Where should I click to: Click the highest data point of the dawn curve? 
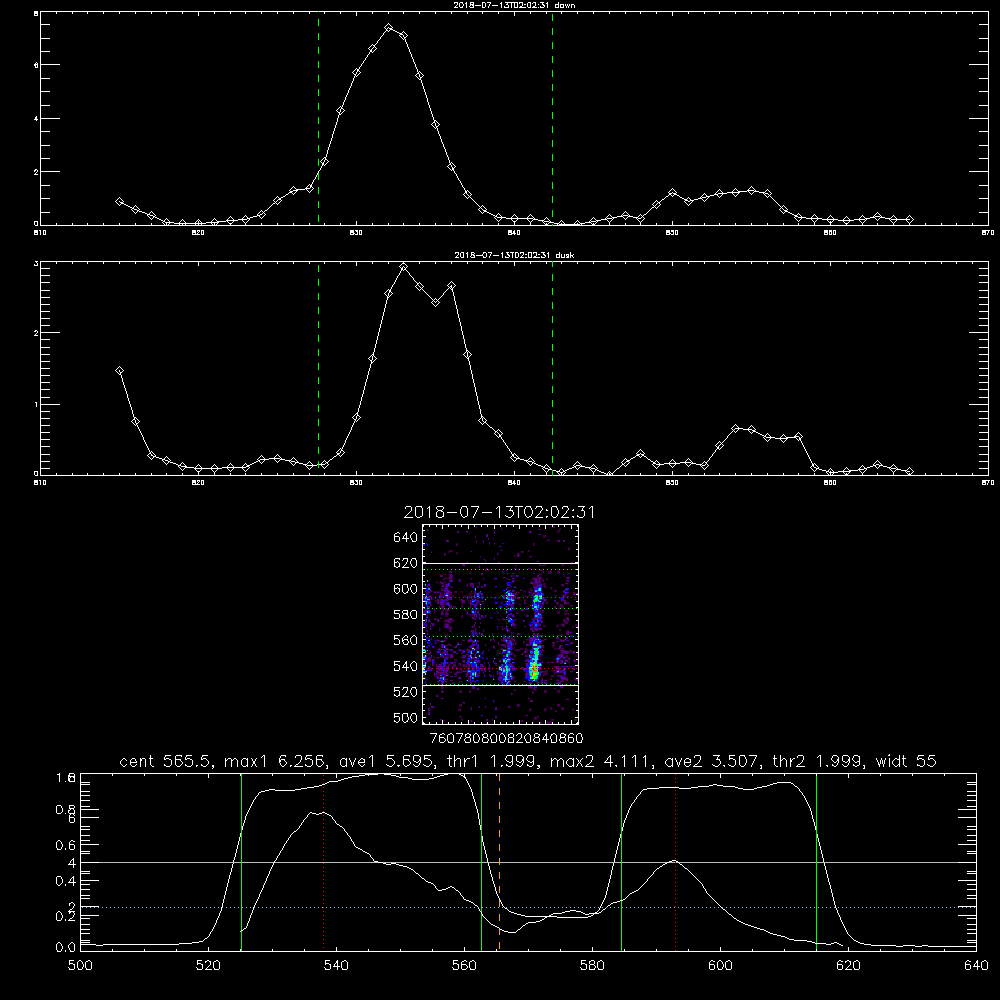pyautogui.click(x=389, y=27)
